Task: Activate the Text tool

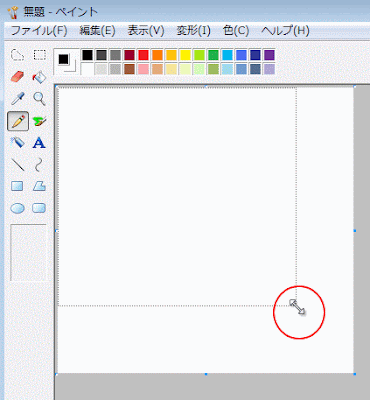Action: click(x=39, y=143)
